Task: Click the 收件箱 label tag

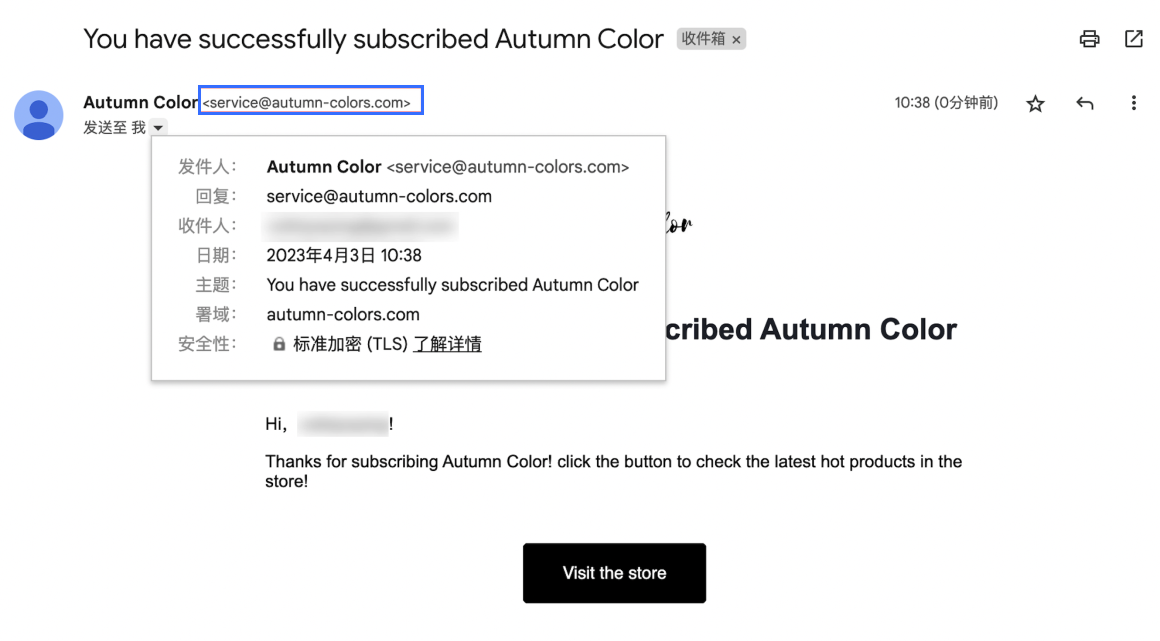Action: 703,39
